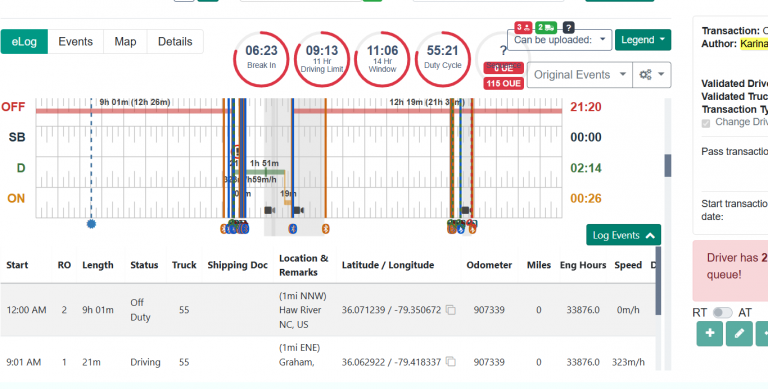Open the Original Events dropdown

(x=580, y=74)
